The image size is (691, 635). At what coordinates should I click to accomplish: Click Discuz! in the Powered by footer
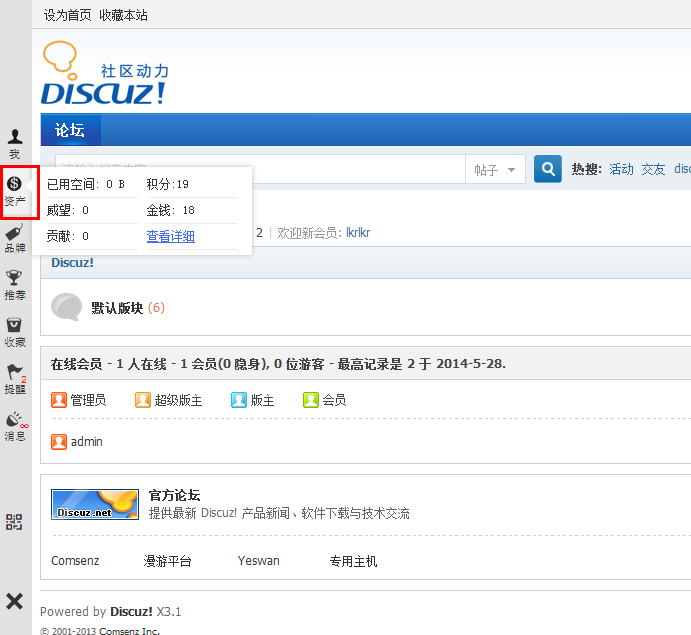tap(131, 612)
